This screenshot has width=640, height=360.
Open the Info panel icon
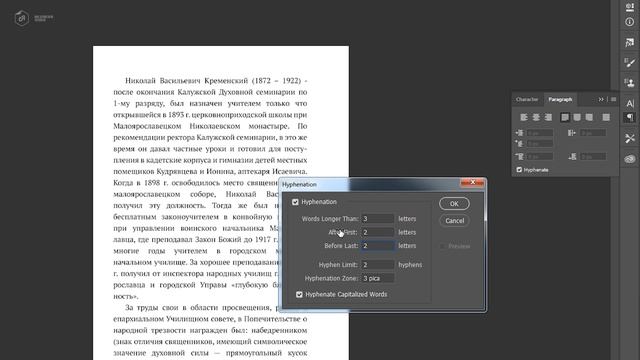tap(630, 22)
